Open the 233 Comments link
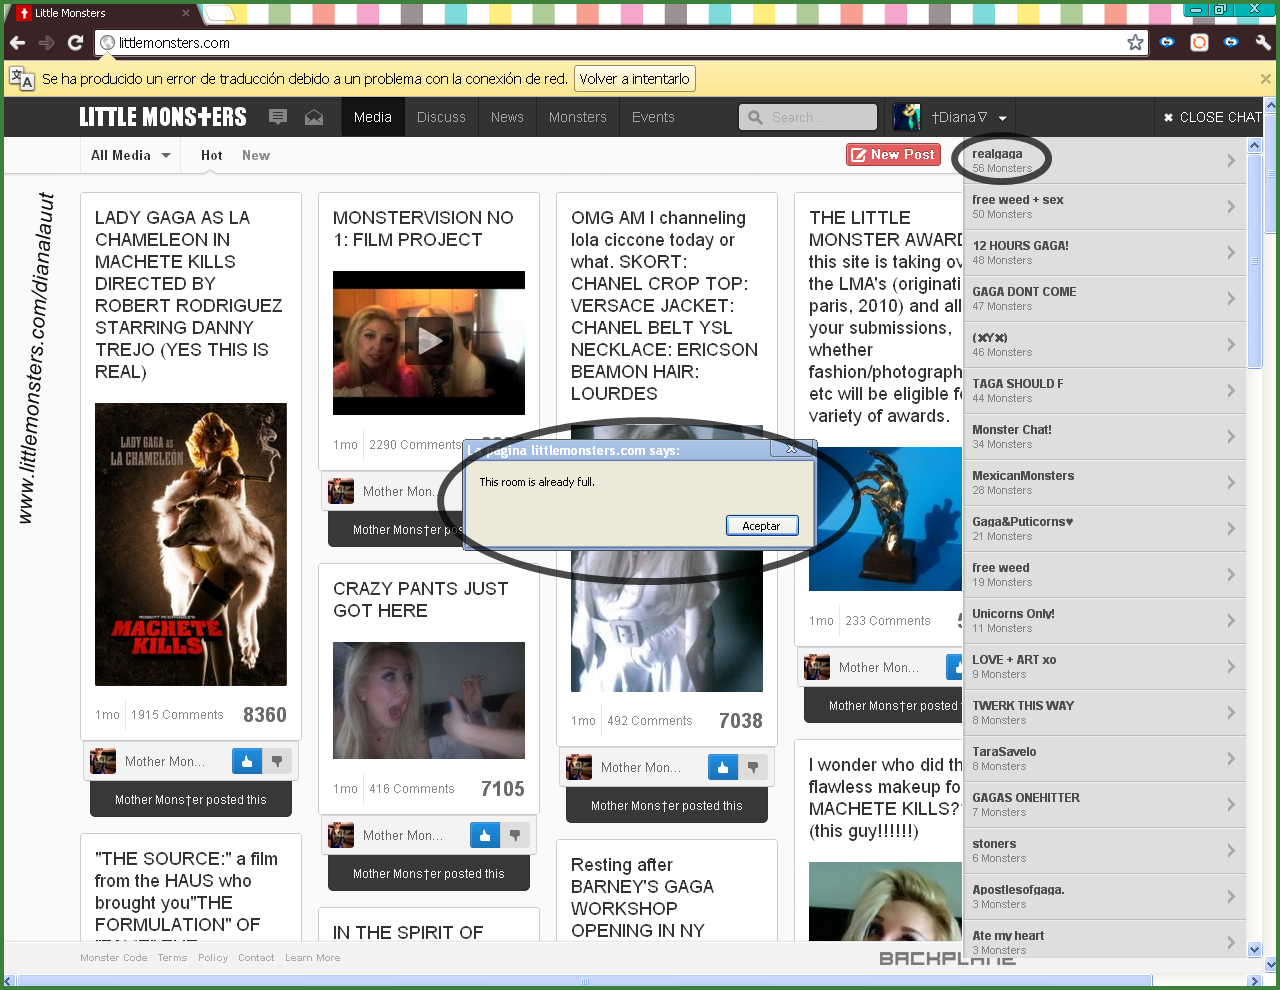The image size is (1280, 990). pyautogui.click(x=887, y=621)
